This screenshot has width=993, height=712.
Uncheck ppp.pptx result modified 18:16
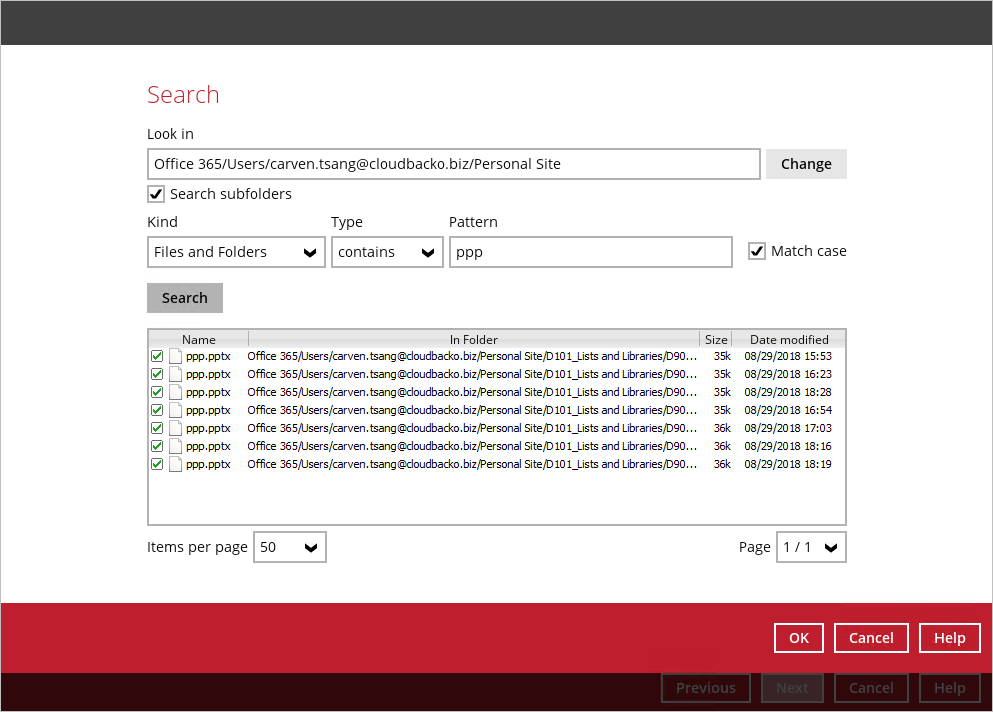[157, 446]
